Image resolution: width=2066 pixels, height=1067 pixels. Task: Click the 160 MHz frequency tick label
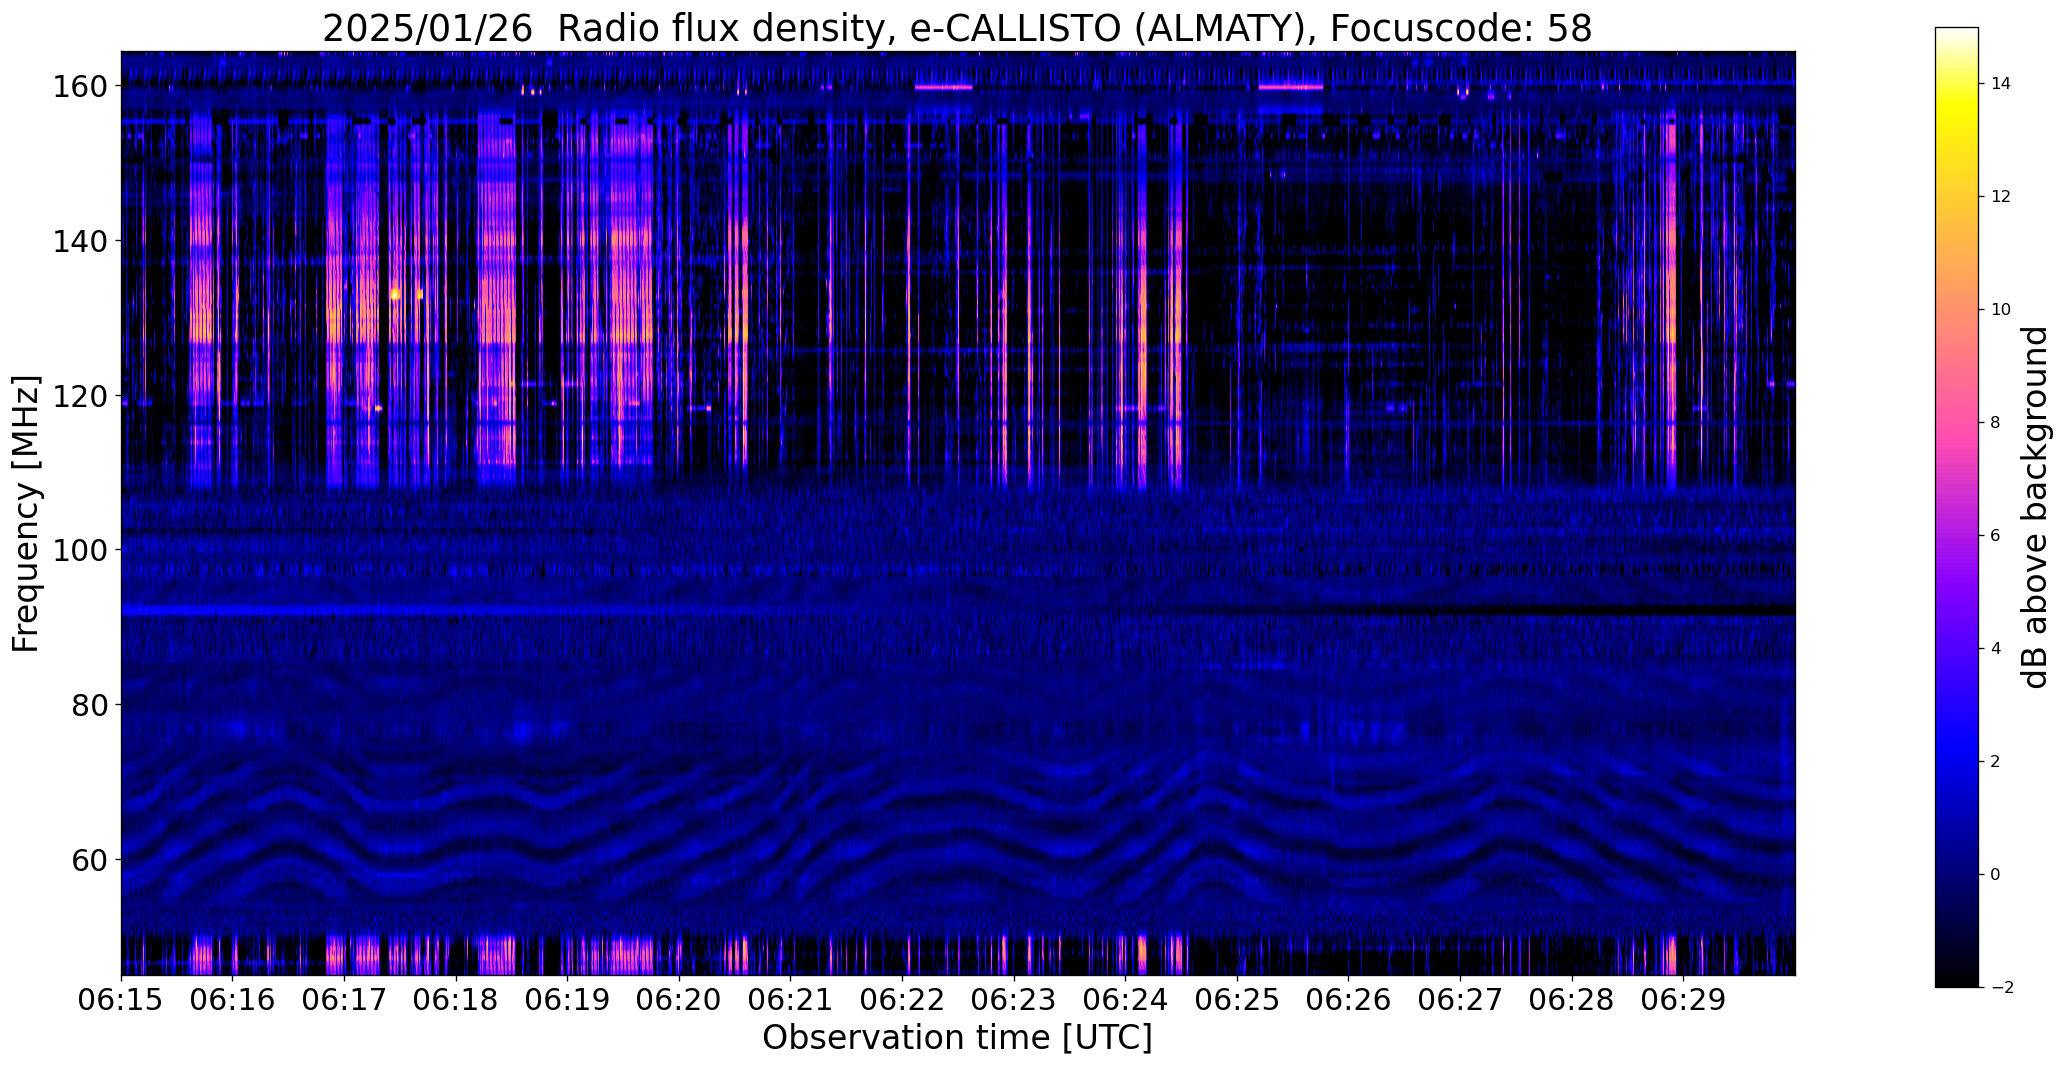click(82, 87)
